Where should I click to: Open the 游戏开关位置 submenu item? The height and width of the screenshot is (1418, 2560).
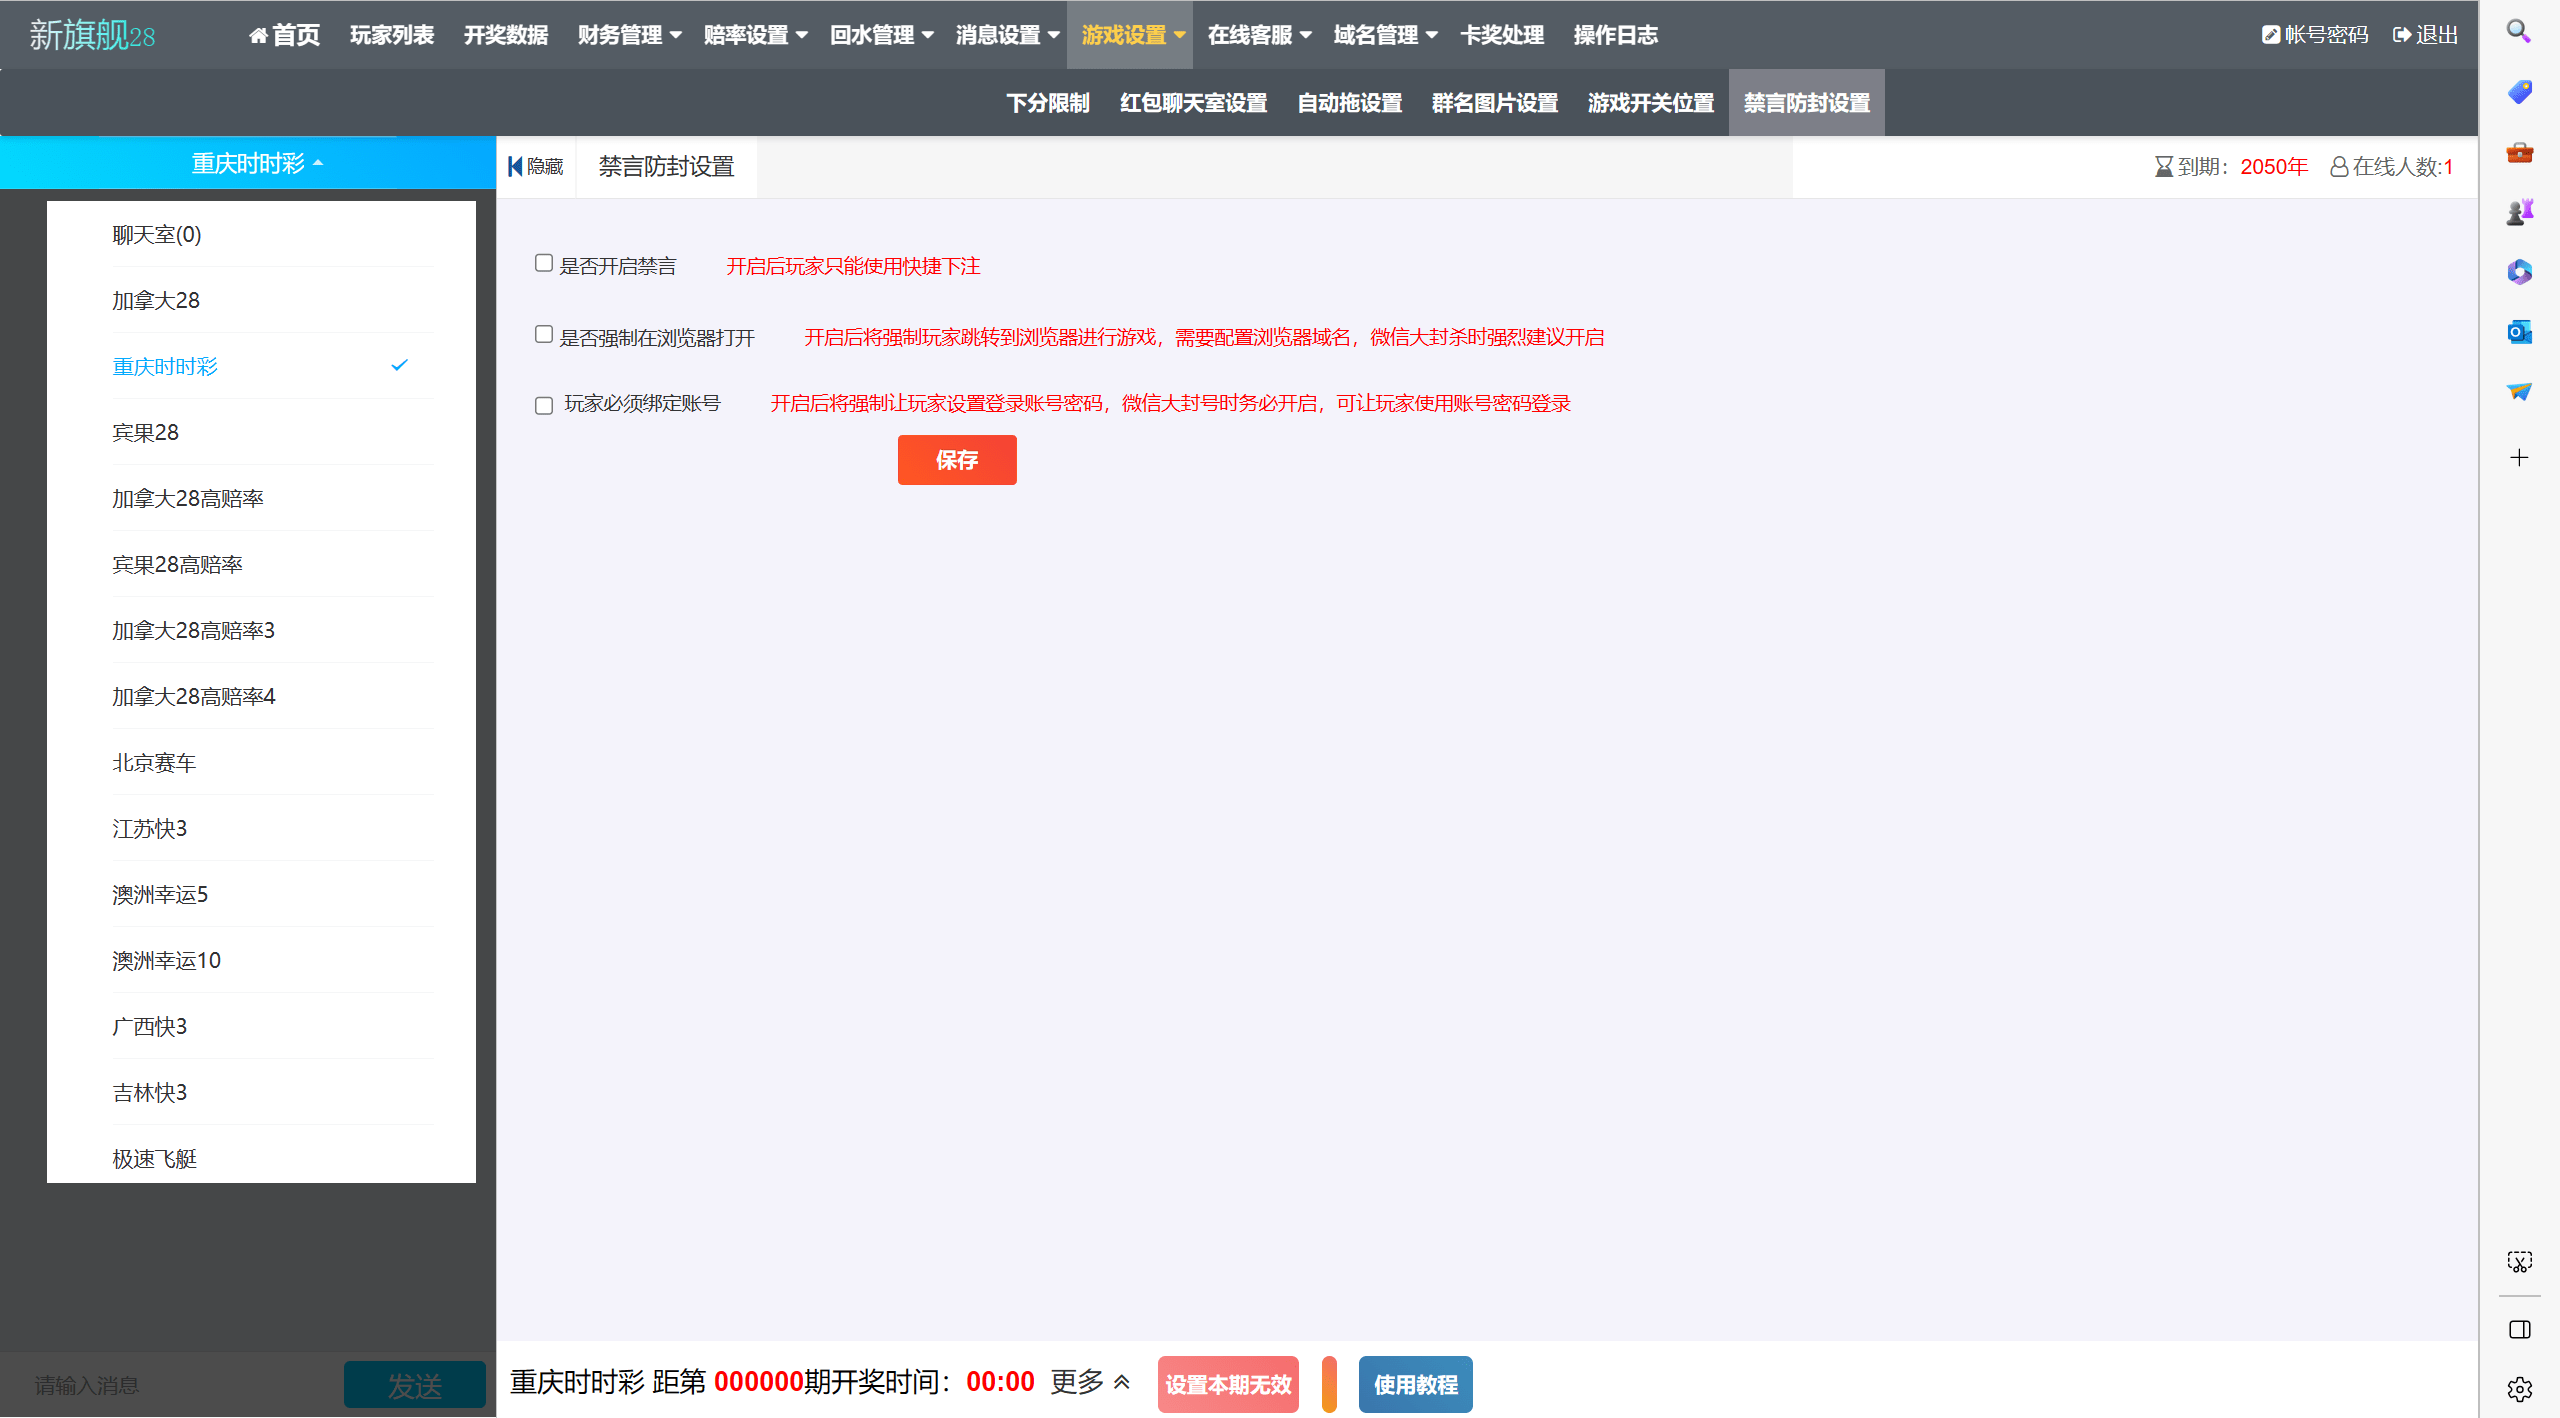pos(1651,103)
